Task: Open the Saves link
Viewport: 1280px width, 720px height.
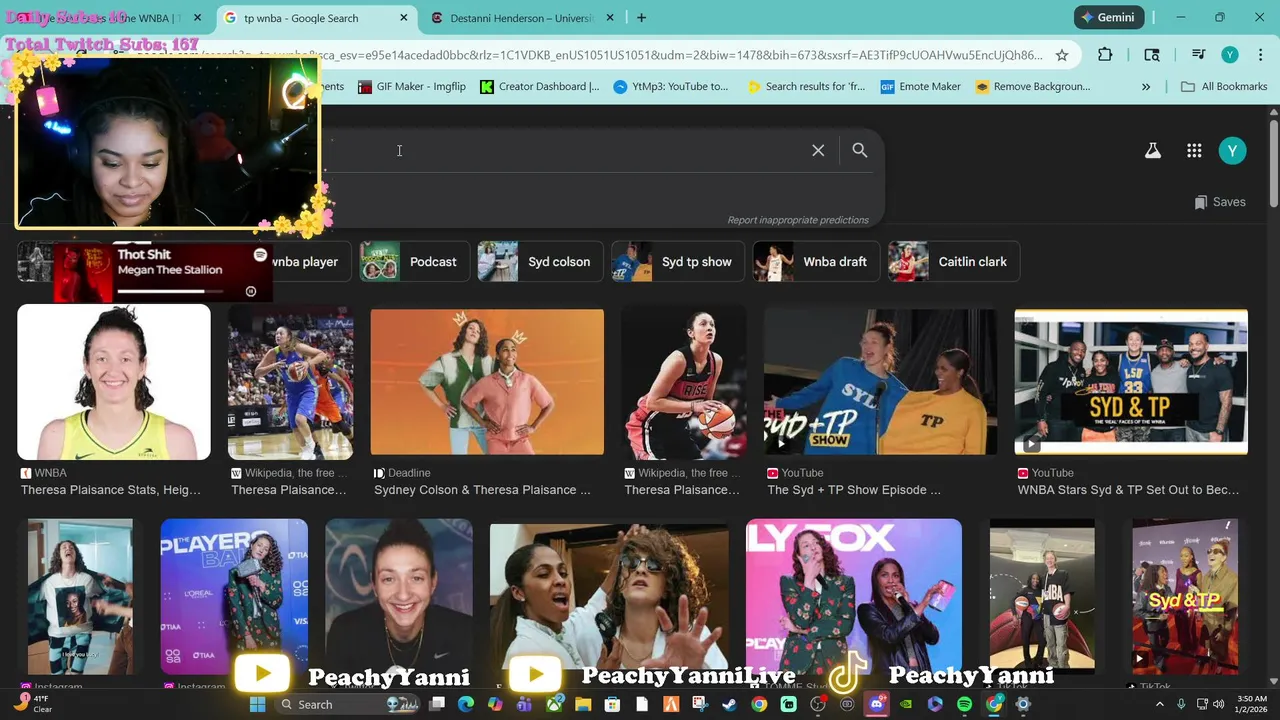Action: tap(1220, 202)
